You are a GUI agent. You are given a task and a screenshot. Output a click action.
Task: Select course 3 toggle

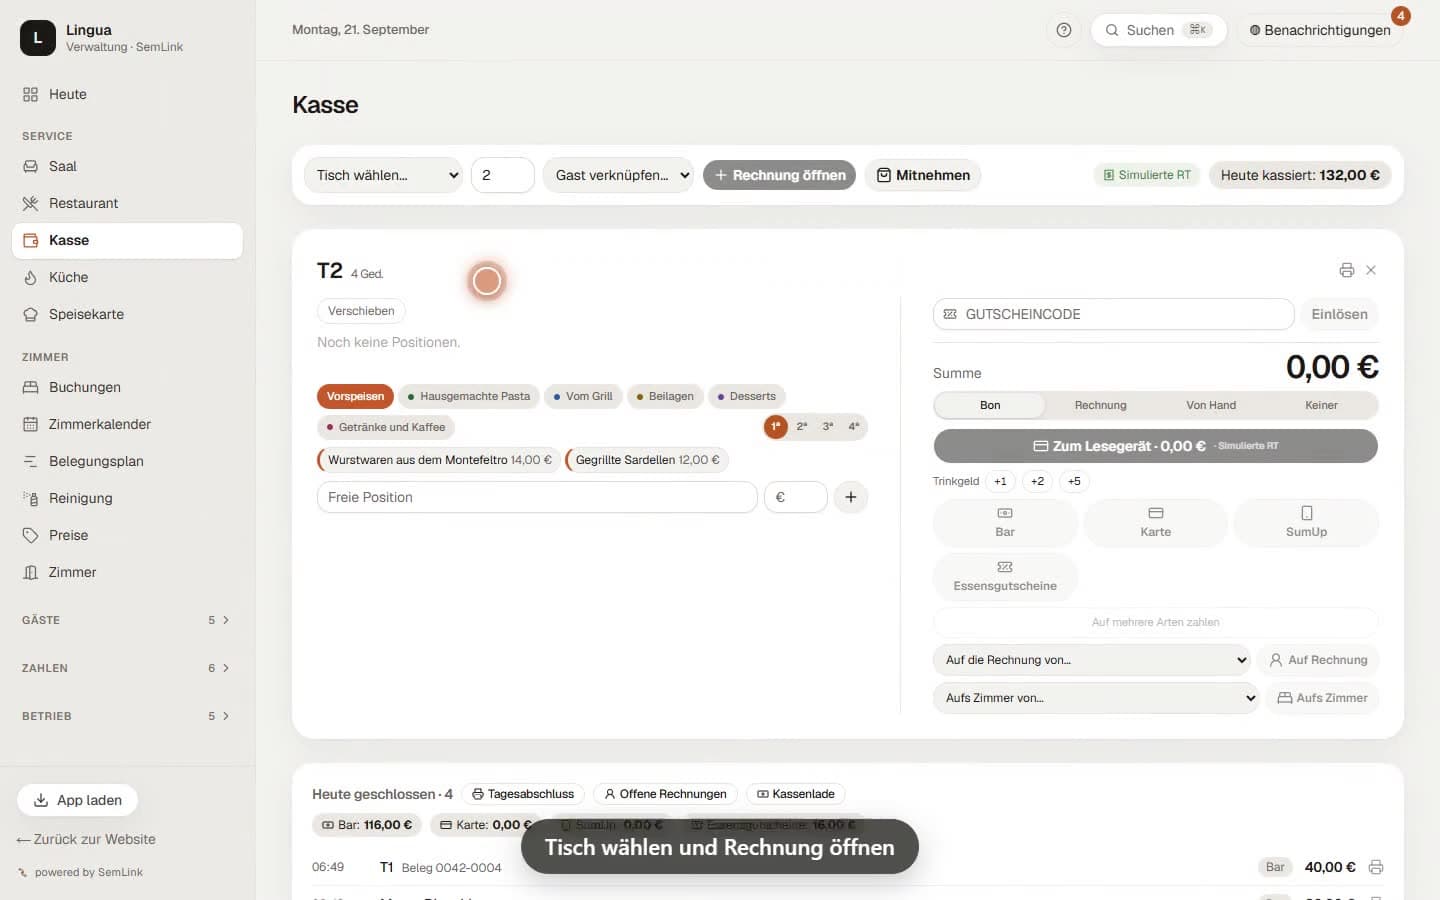[828, 427]
